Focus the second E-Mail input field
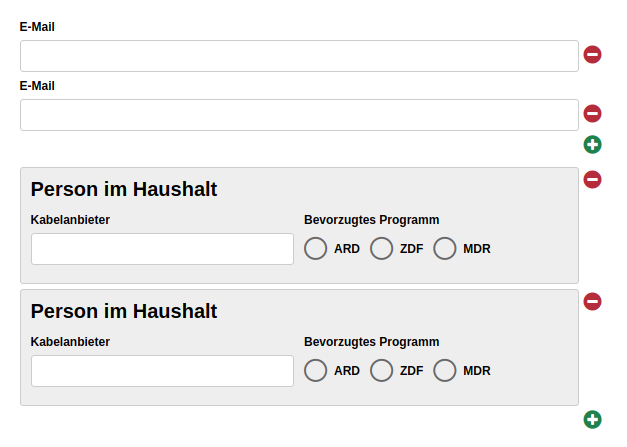Viewport: 627px width, 447px height. pyautogui.click(x=300, y=115)
